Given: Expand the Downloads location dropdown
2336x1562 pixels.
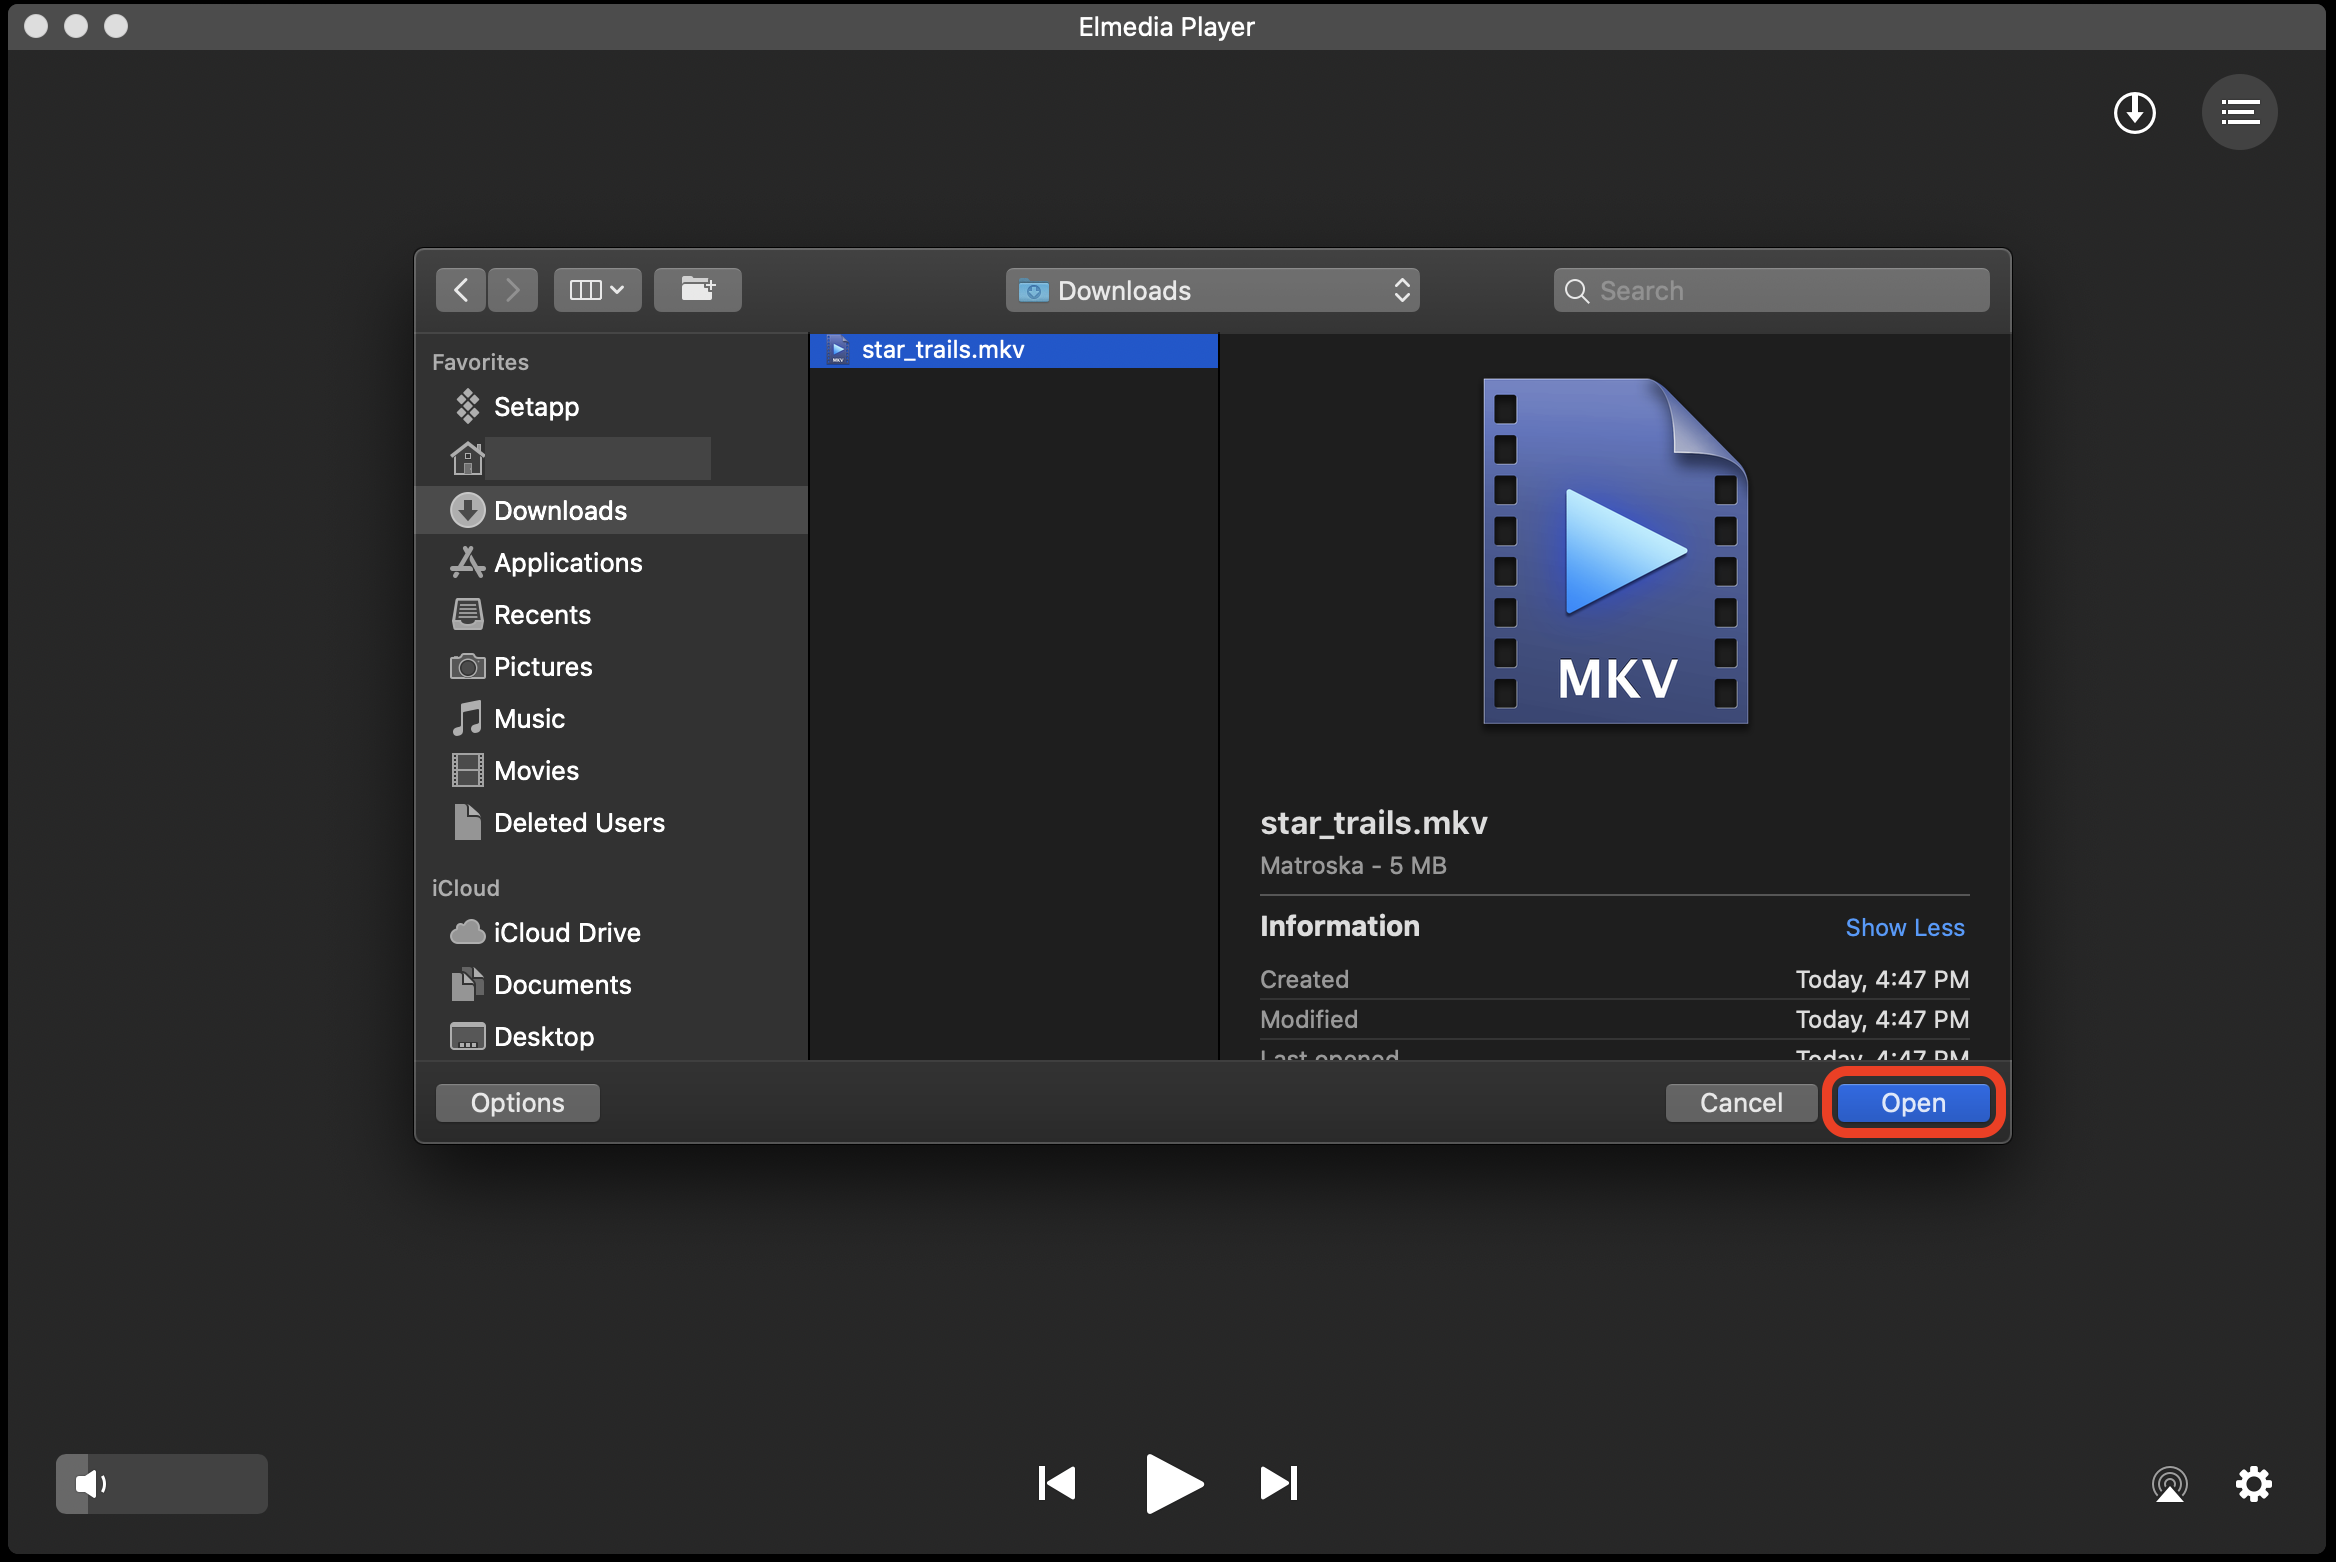Looking at the screenshot, I should pyautogui.click(x=1215, y=291).
